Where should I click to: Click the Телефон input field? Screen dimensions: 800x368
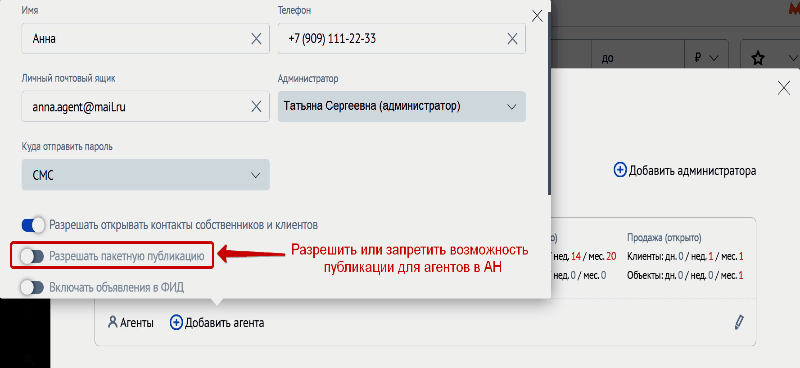[402, 38]
